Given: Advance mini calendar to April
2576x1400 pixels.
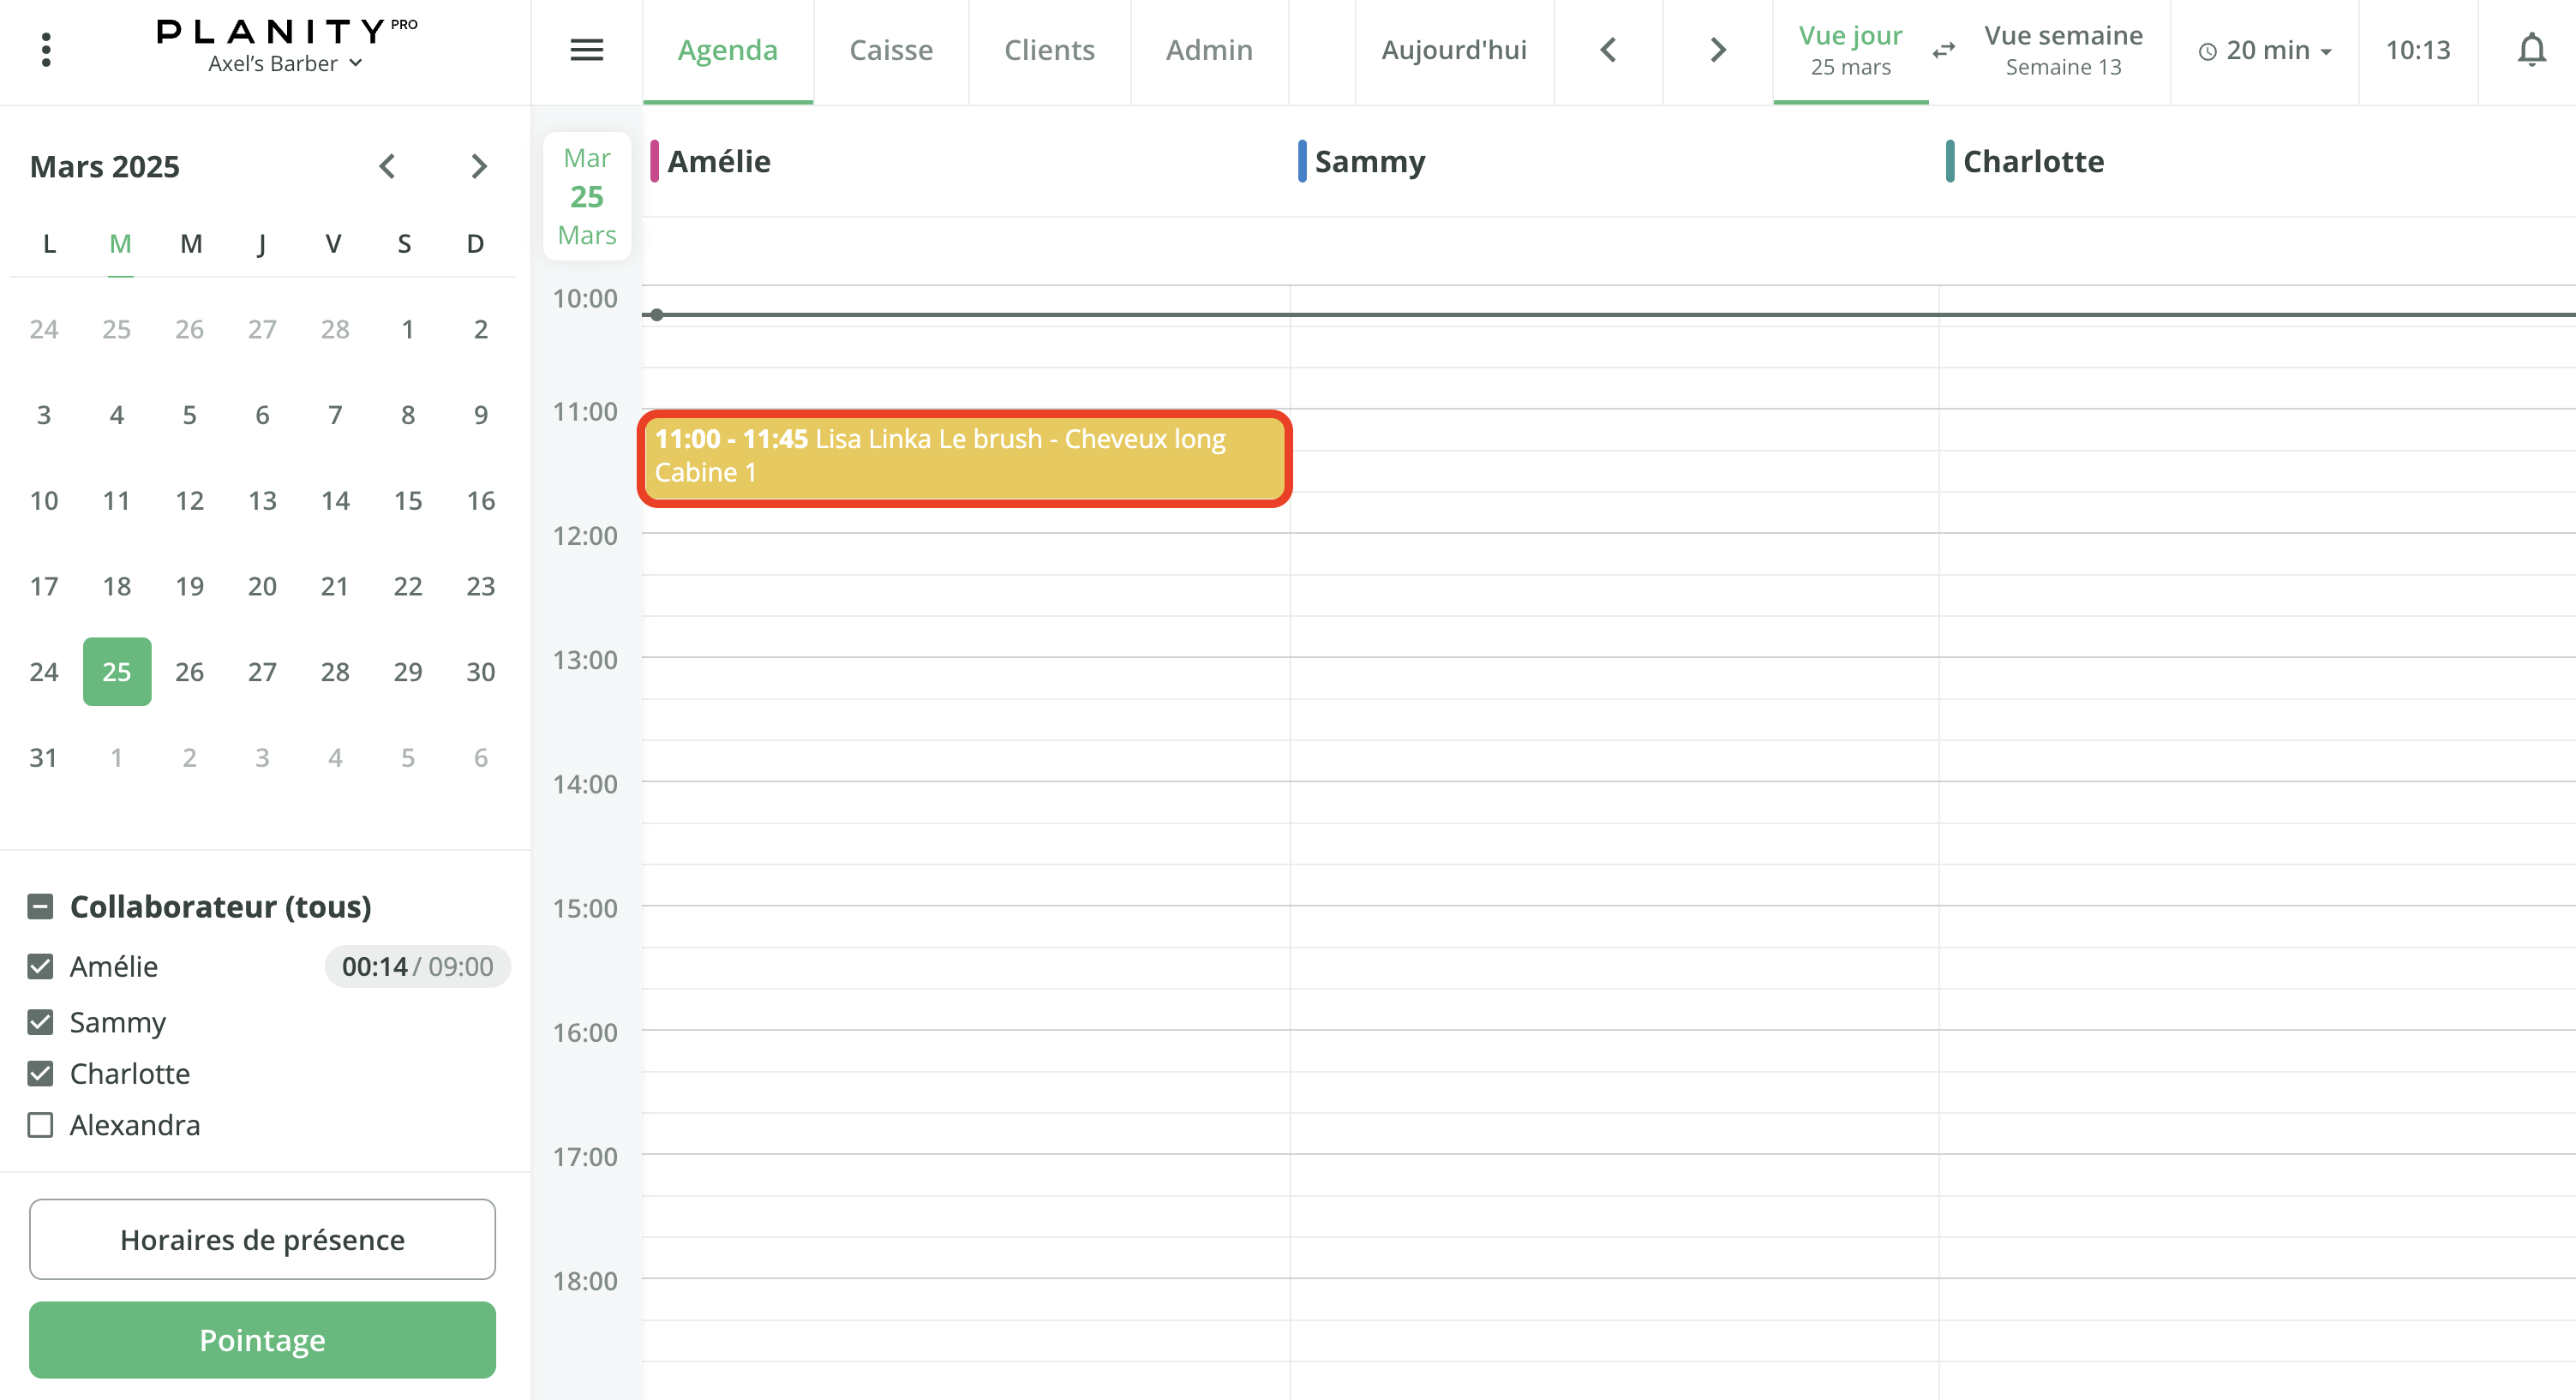Looking at the screenshot, I should point(479,166).
